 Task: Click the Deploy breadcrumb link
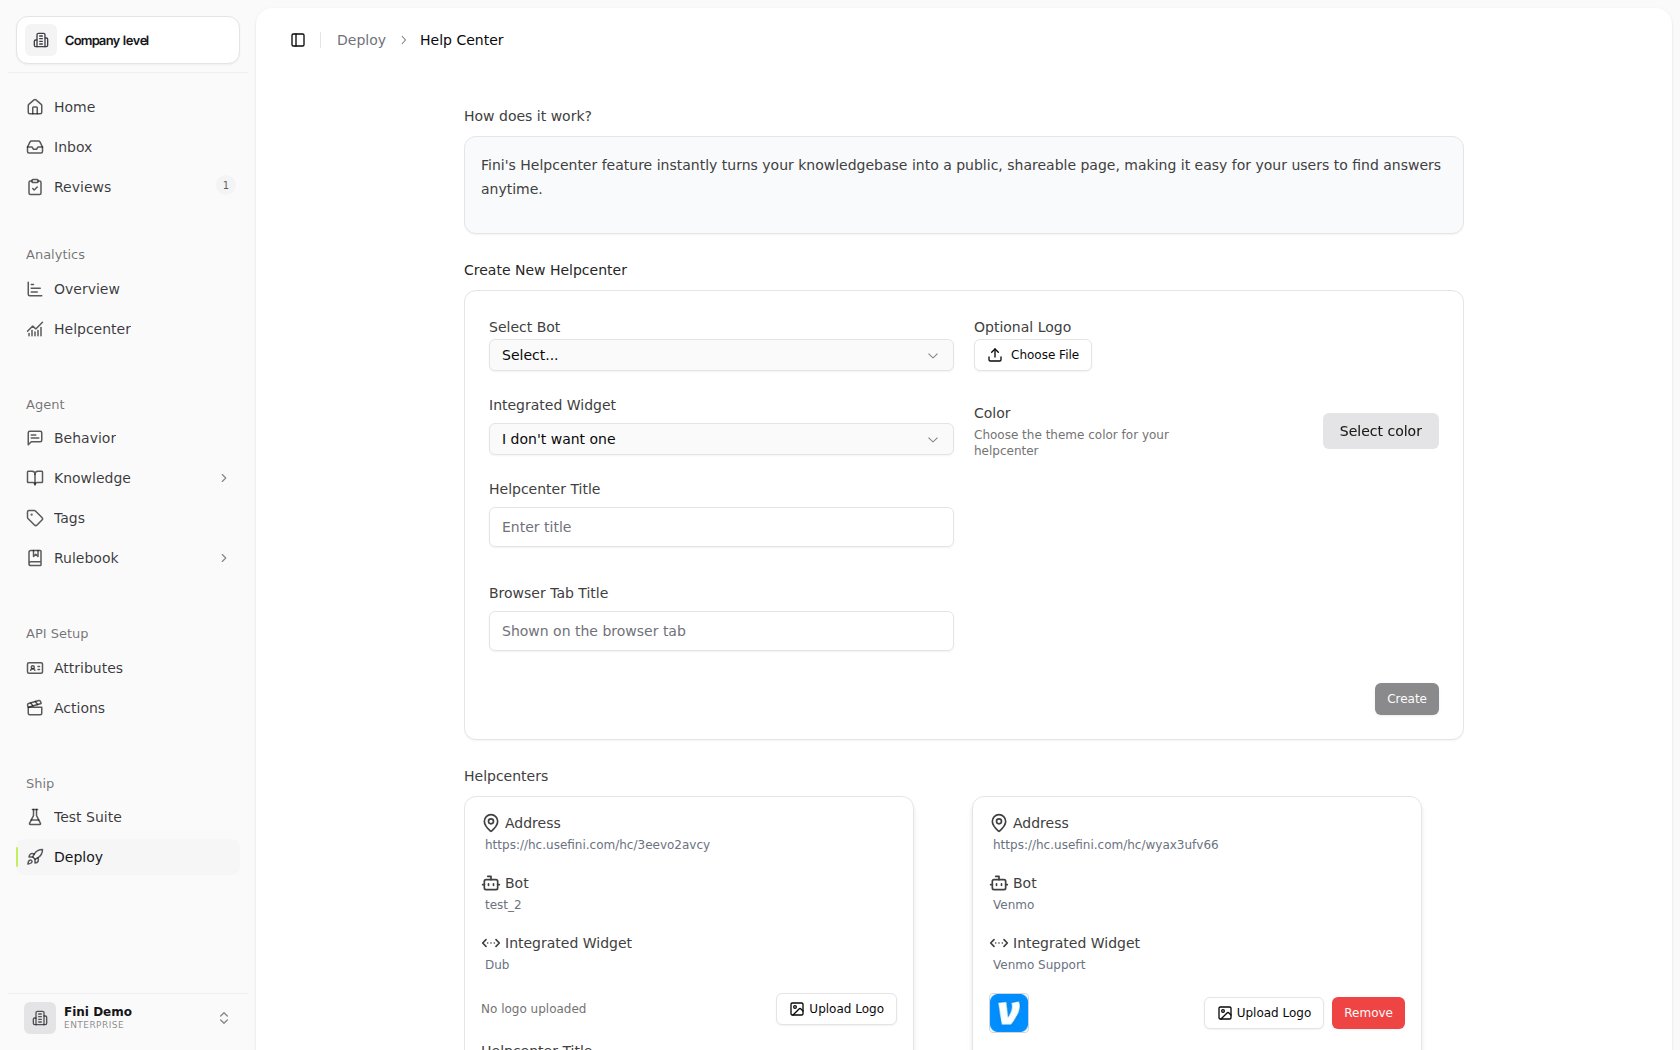click(361, 40)
